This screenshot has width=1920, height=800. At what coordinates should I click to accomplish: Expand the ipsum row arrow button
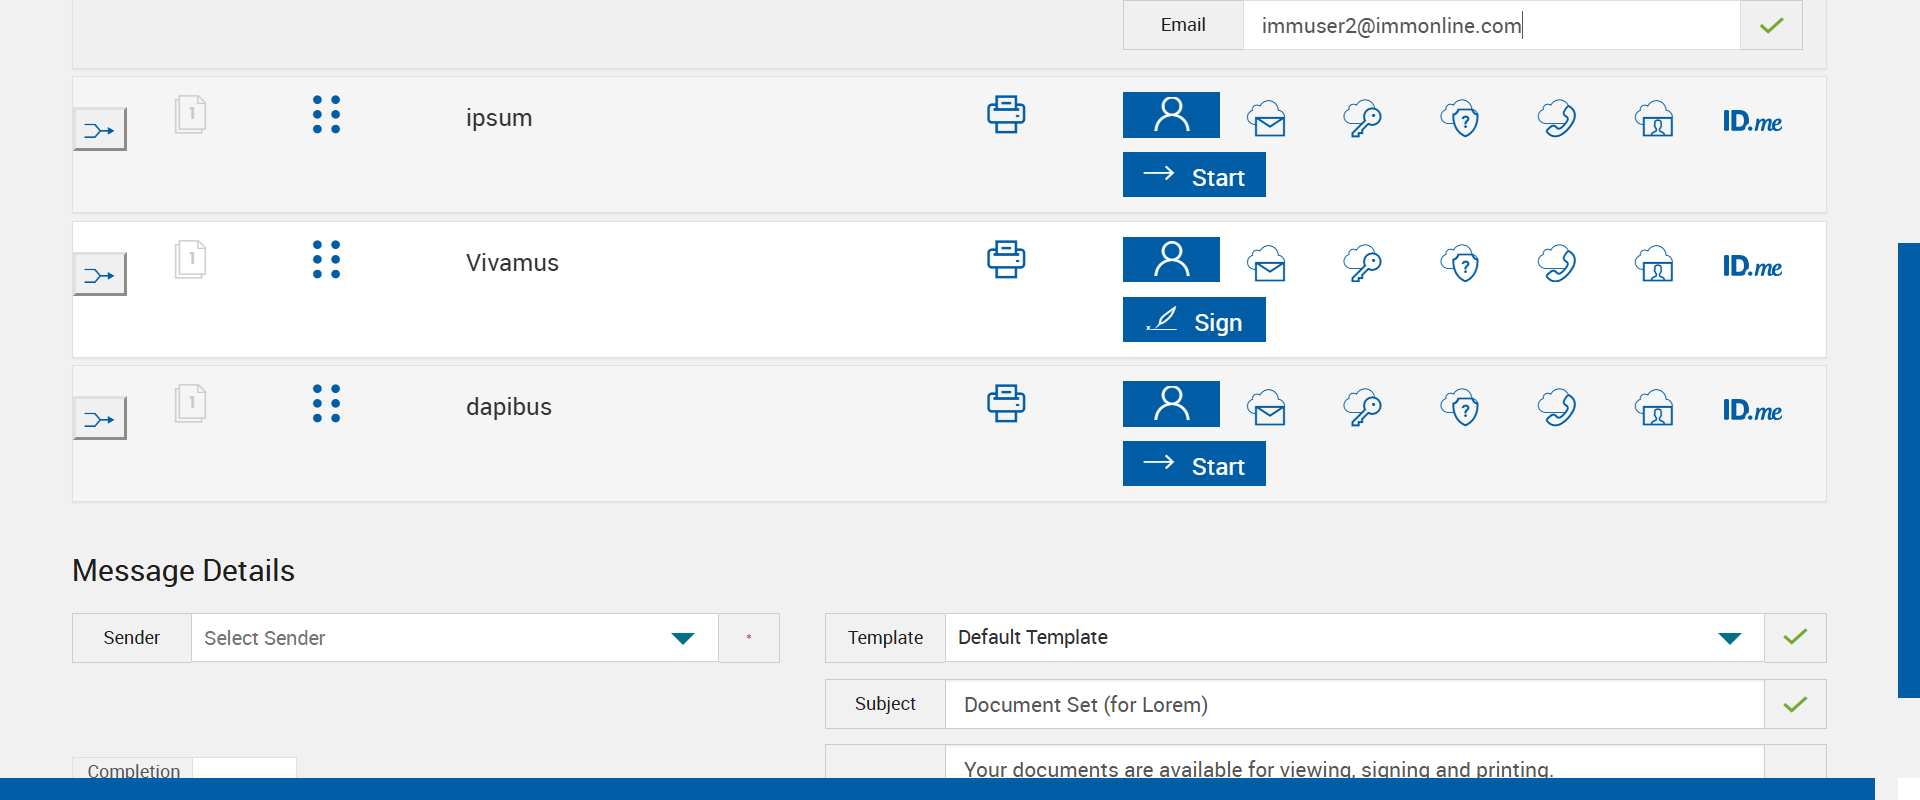(x=100, y=130)
